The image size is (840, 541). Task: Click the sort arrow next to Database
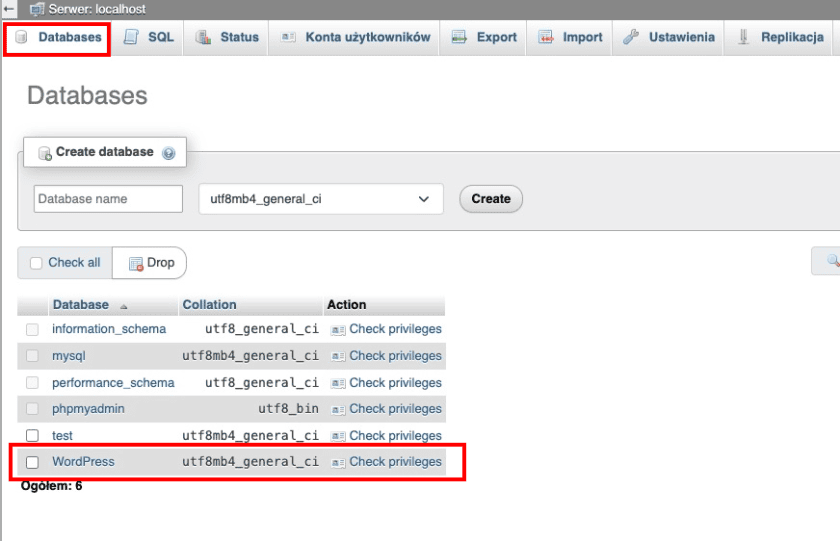coord(124,307)
